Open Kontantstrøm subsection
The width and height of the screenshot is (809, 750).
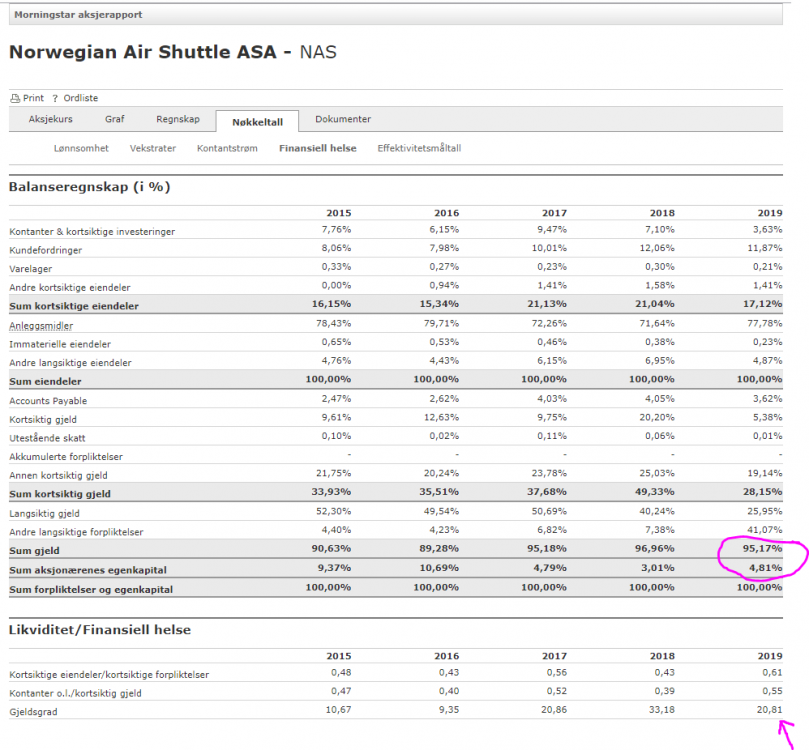(227, 149)
